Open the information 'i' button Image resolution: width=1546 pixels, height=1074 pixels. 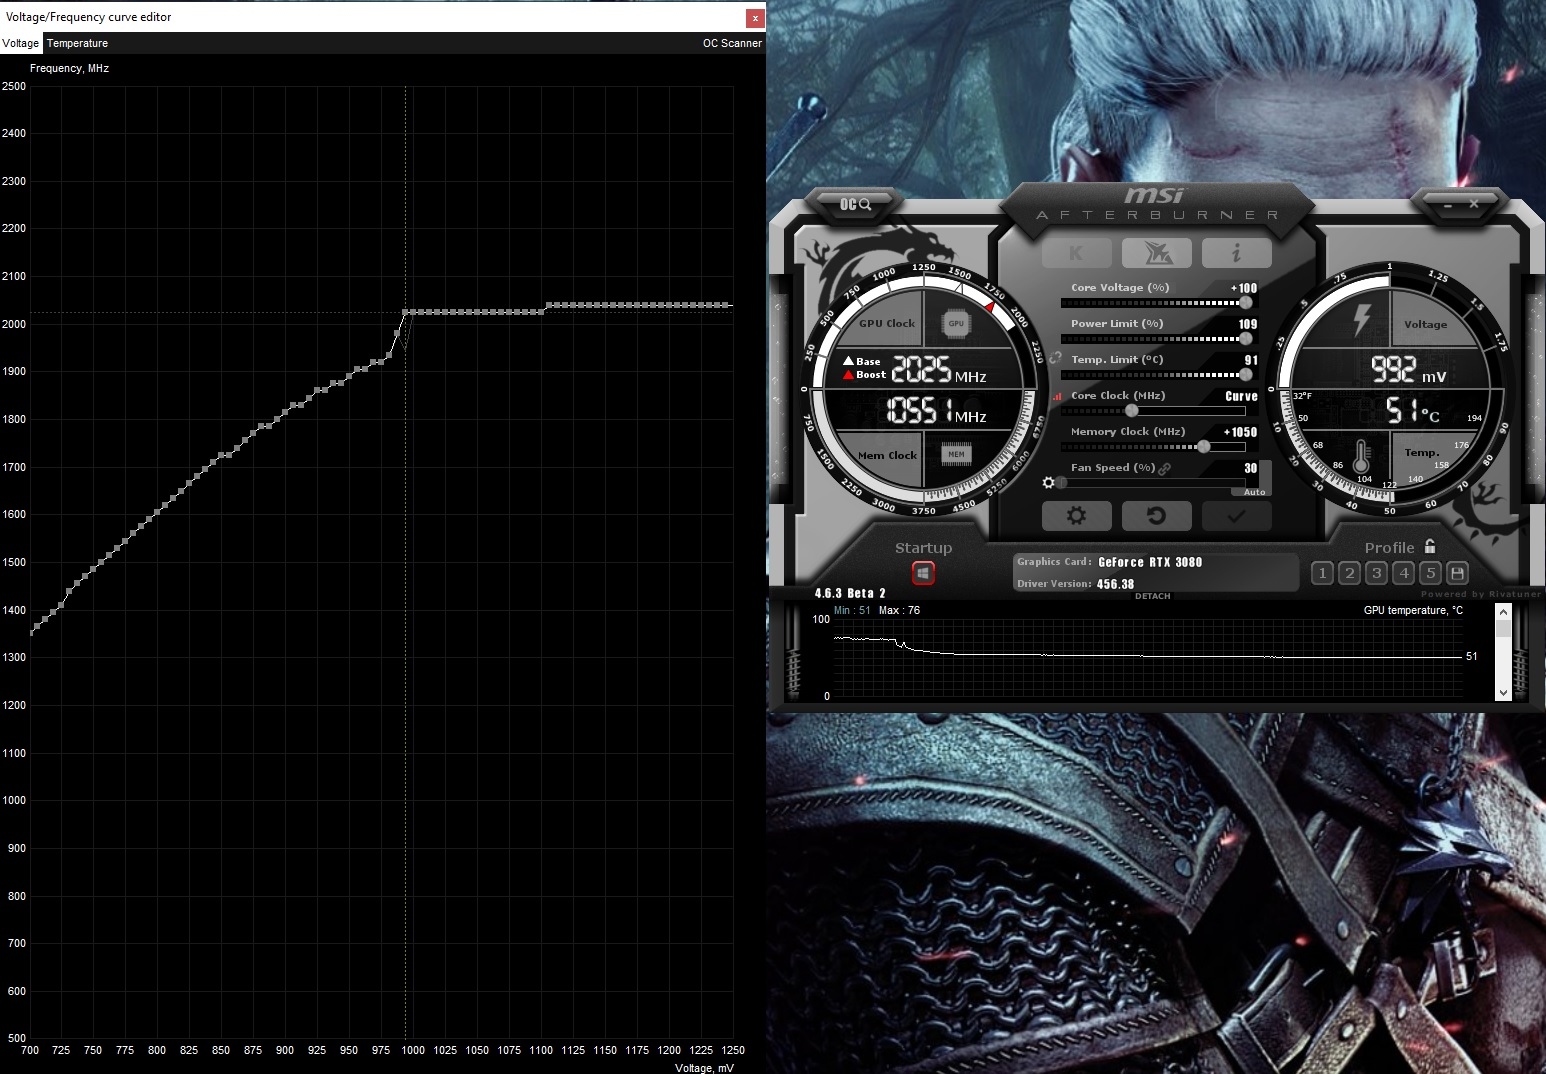coord(1237,253)
